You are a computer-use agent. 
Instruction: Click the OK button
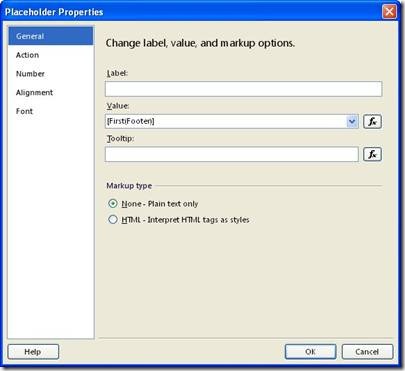pos(310,352)
